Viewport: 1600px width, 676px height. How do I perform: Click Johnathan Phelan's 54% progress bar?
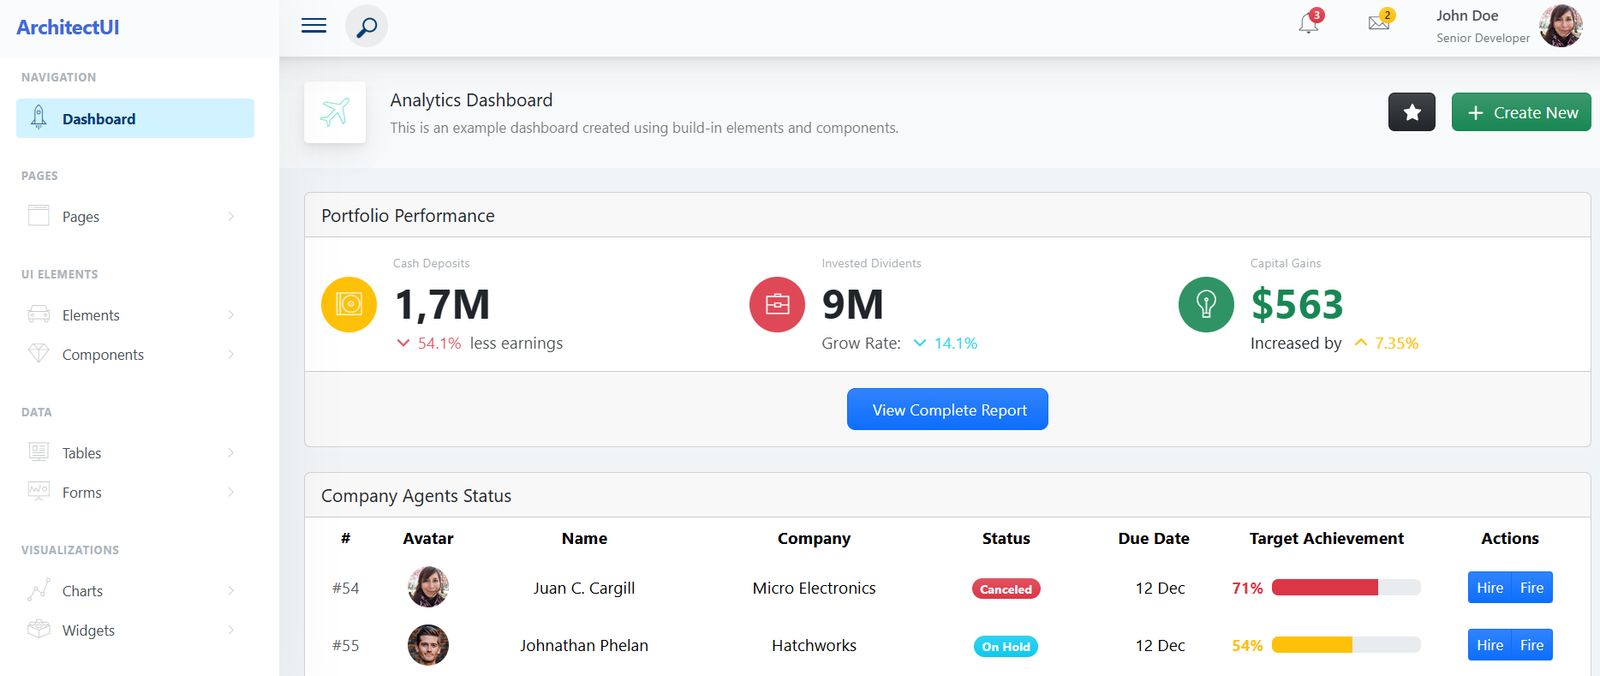click(1346, 645)
